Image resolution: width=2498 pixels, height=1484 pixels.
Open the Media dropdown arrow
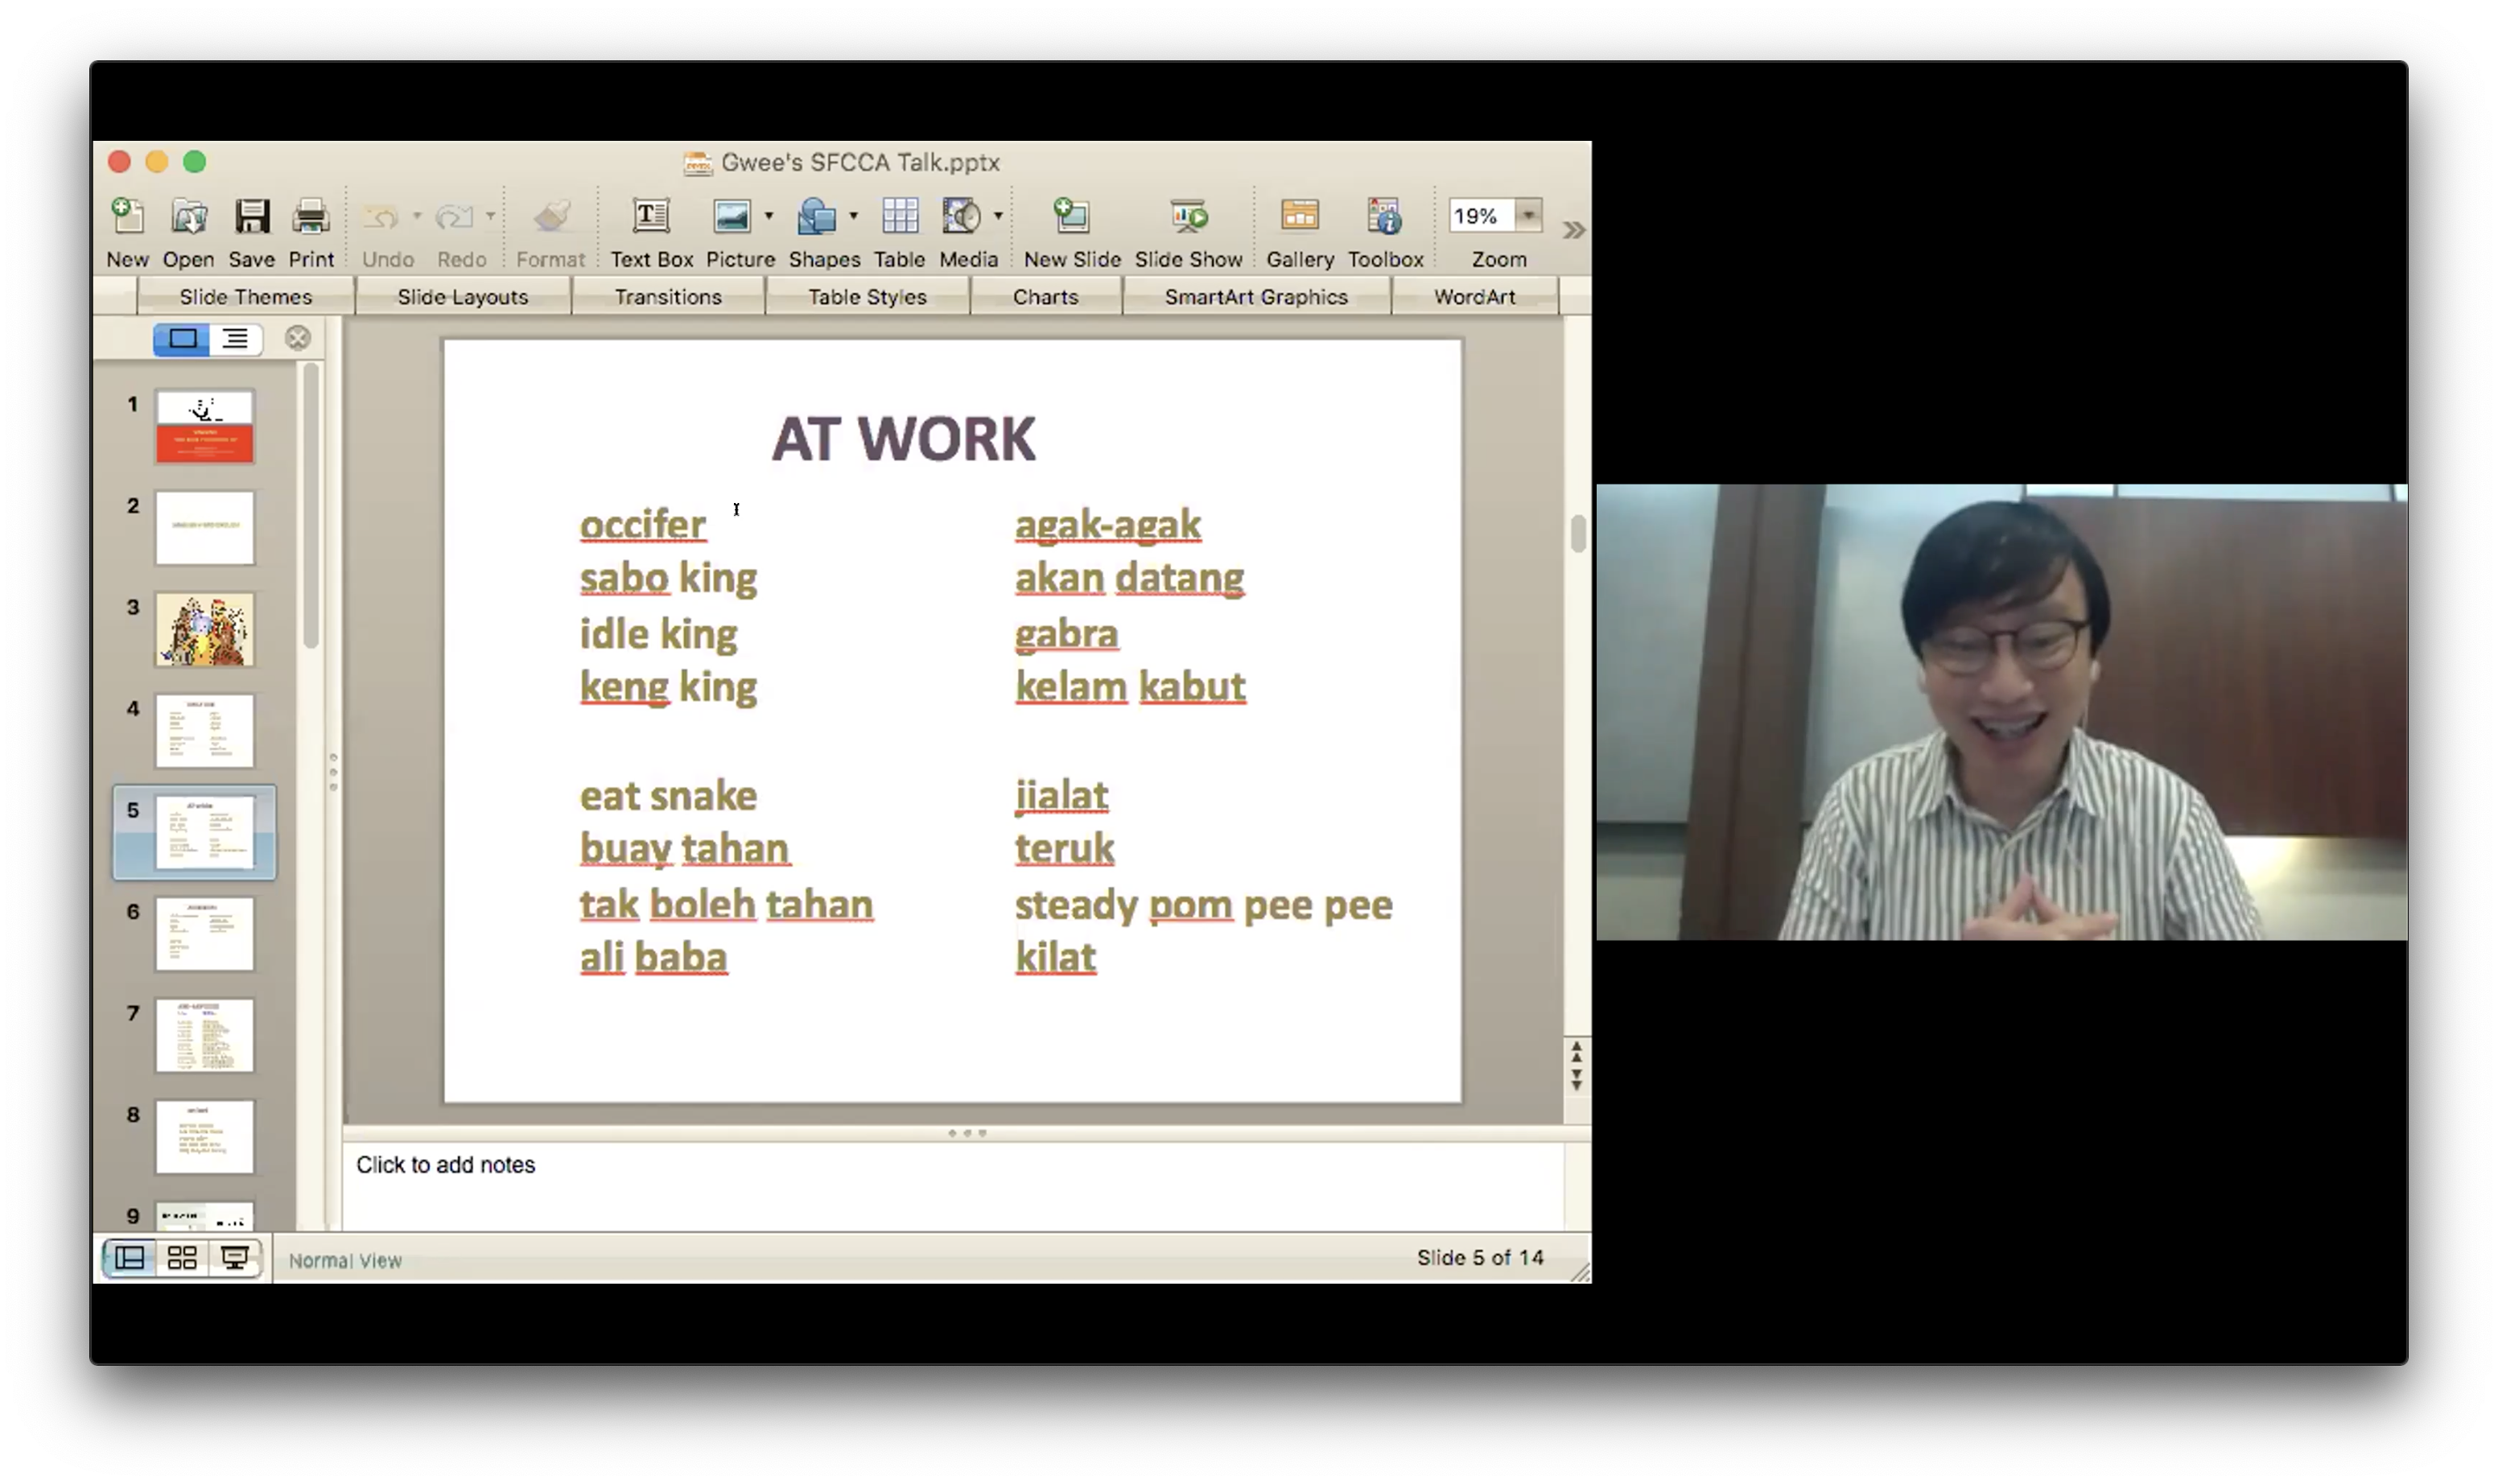click(998, 215)
